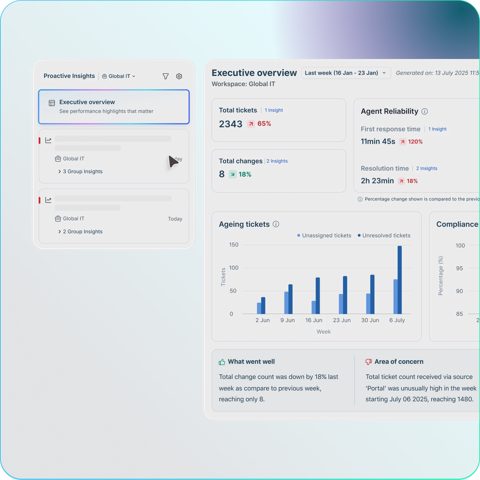This screenshot has height=480, width=480.
Task: Open the filter icon in Proactive Insights
Action: pyautogui.click(x=165, y=76)
